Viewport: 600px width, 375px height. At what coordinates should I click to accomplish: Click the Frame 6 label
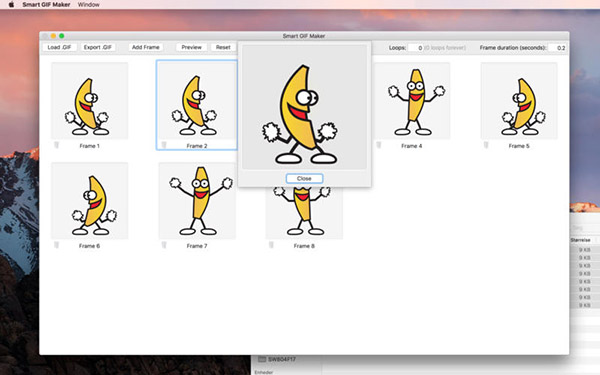click(x=90, y=246)
